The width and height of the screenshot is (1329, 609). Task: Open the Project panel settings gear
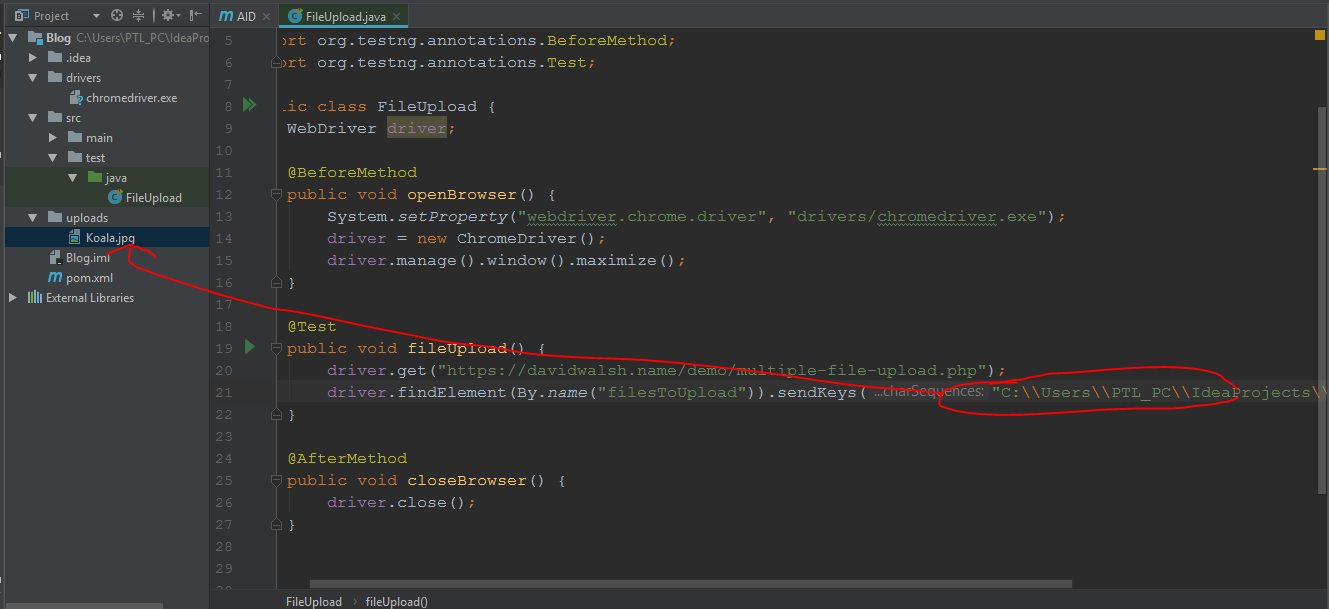coord(166,15)
